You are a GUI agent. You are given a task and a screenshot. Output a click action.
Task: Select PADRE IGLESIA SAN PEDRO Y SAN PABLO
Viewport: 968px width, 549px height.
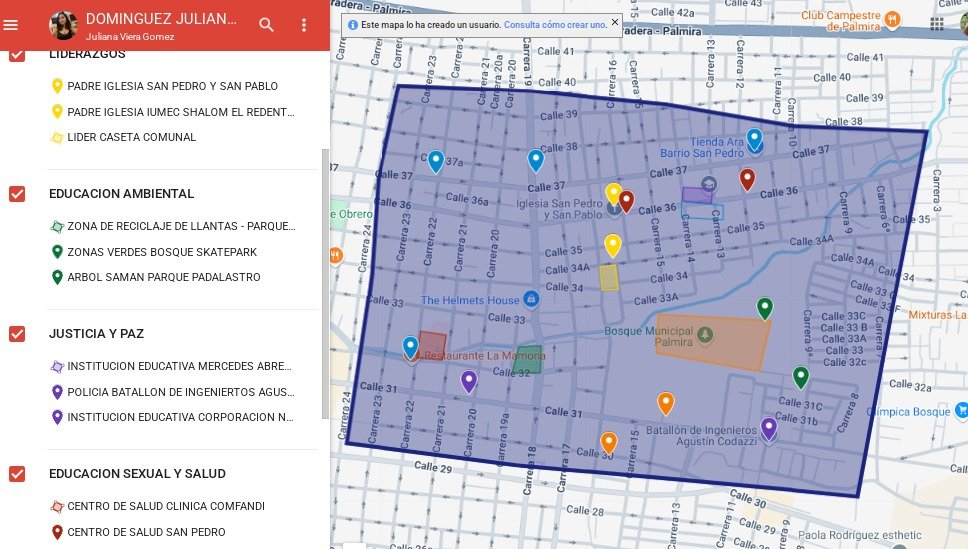click(x=172, y=86)
